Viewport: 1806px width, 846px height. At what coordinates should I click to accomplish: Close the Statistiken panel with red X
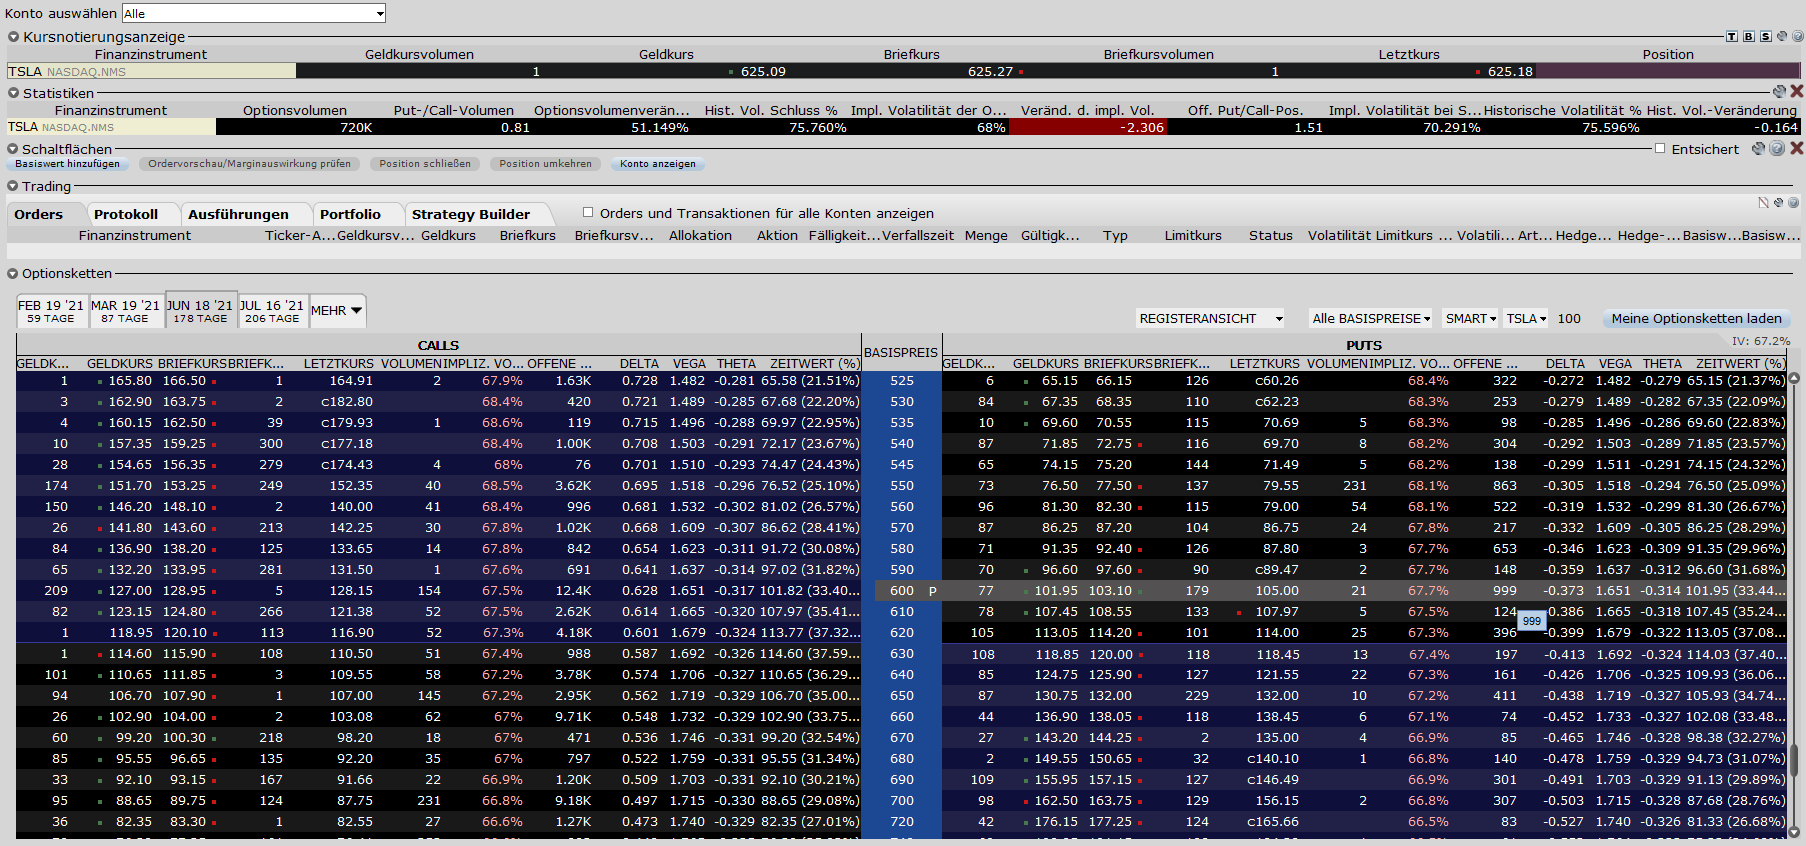[x=1797, y=92]
